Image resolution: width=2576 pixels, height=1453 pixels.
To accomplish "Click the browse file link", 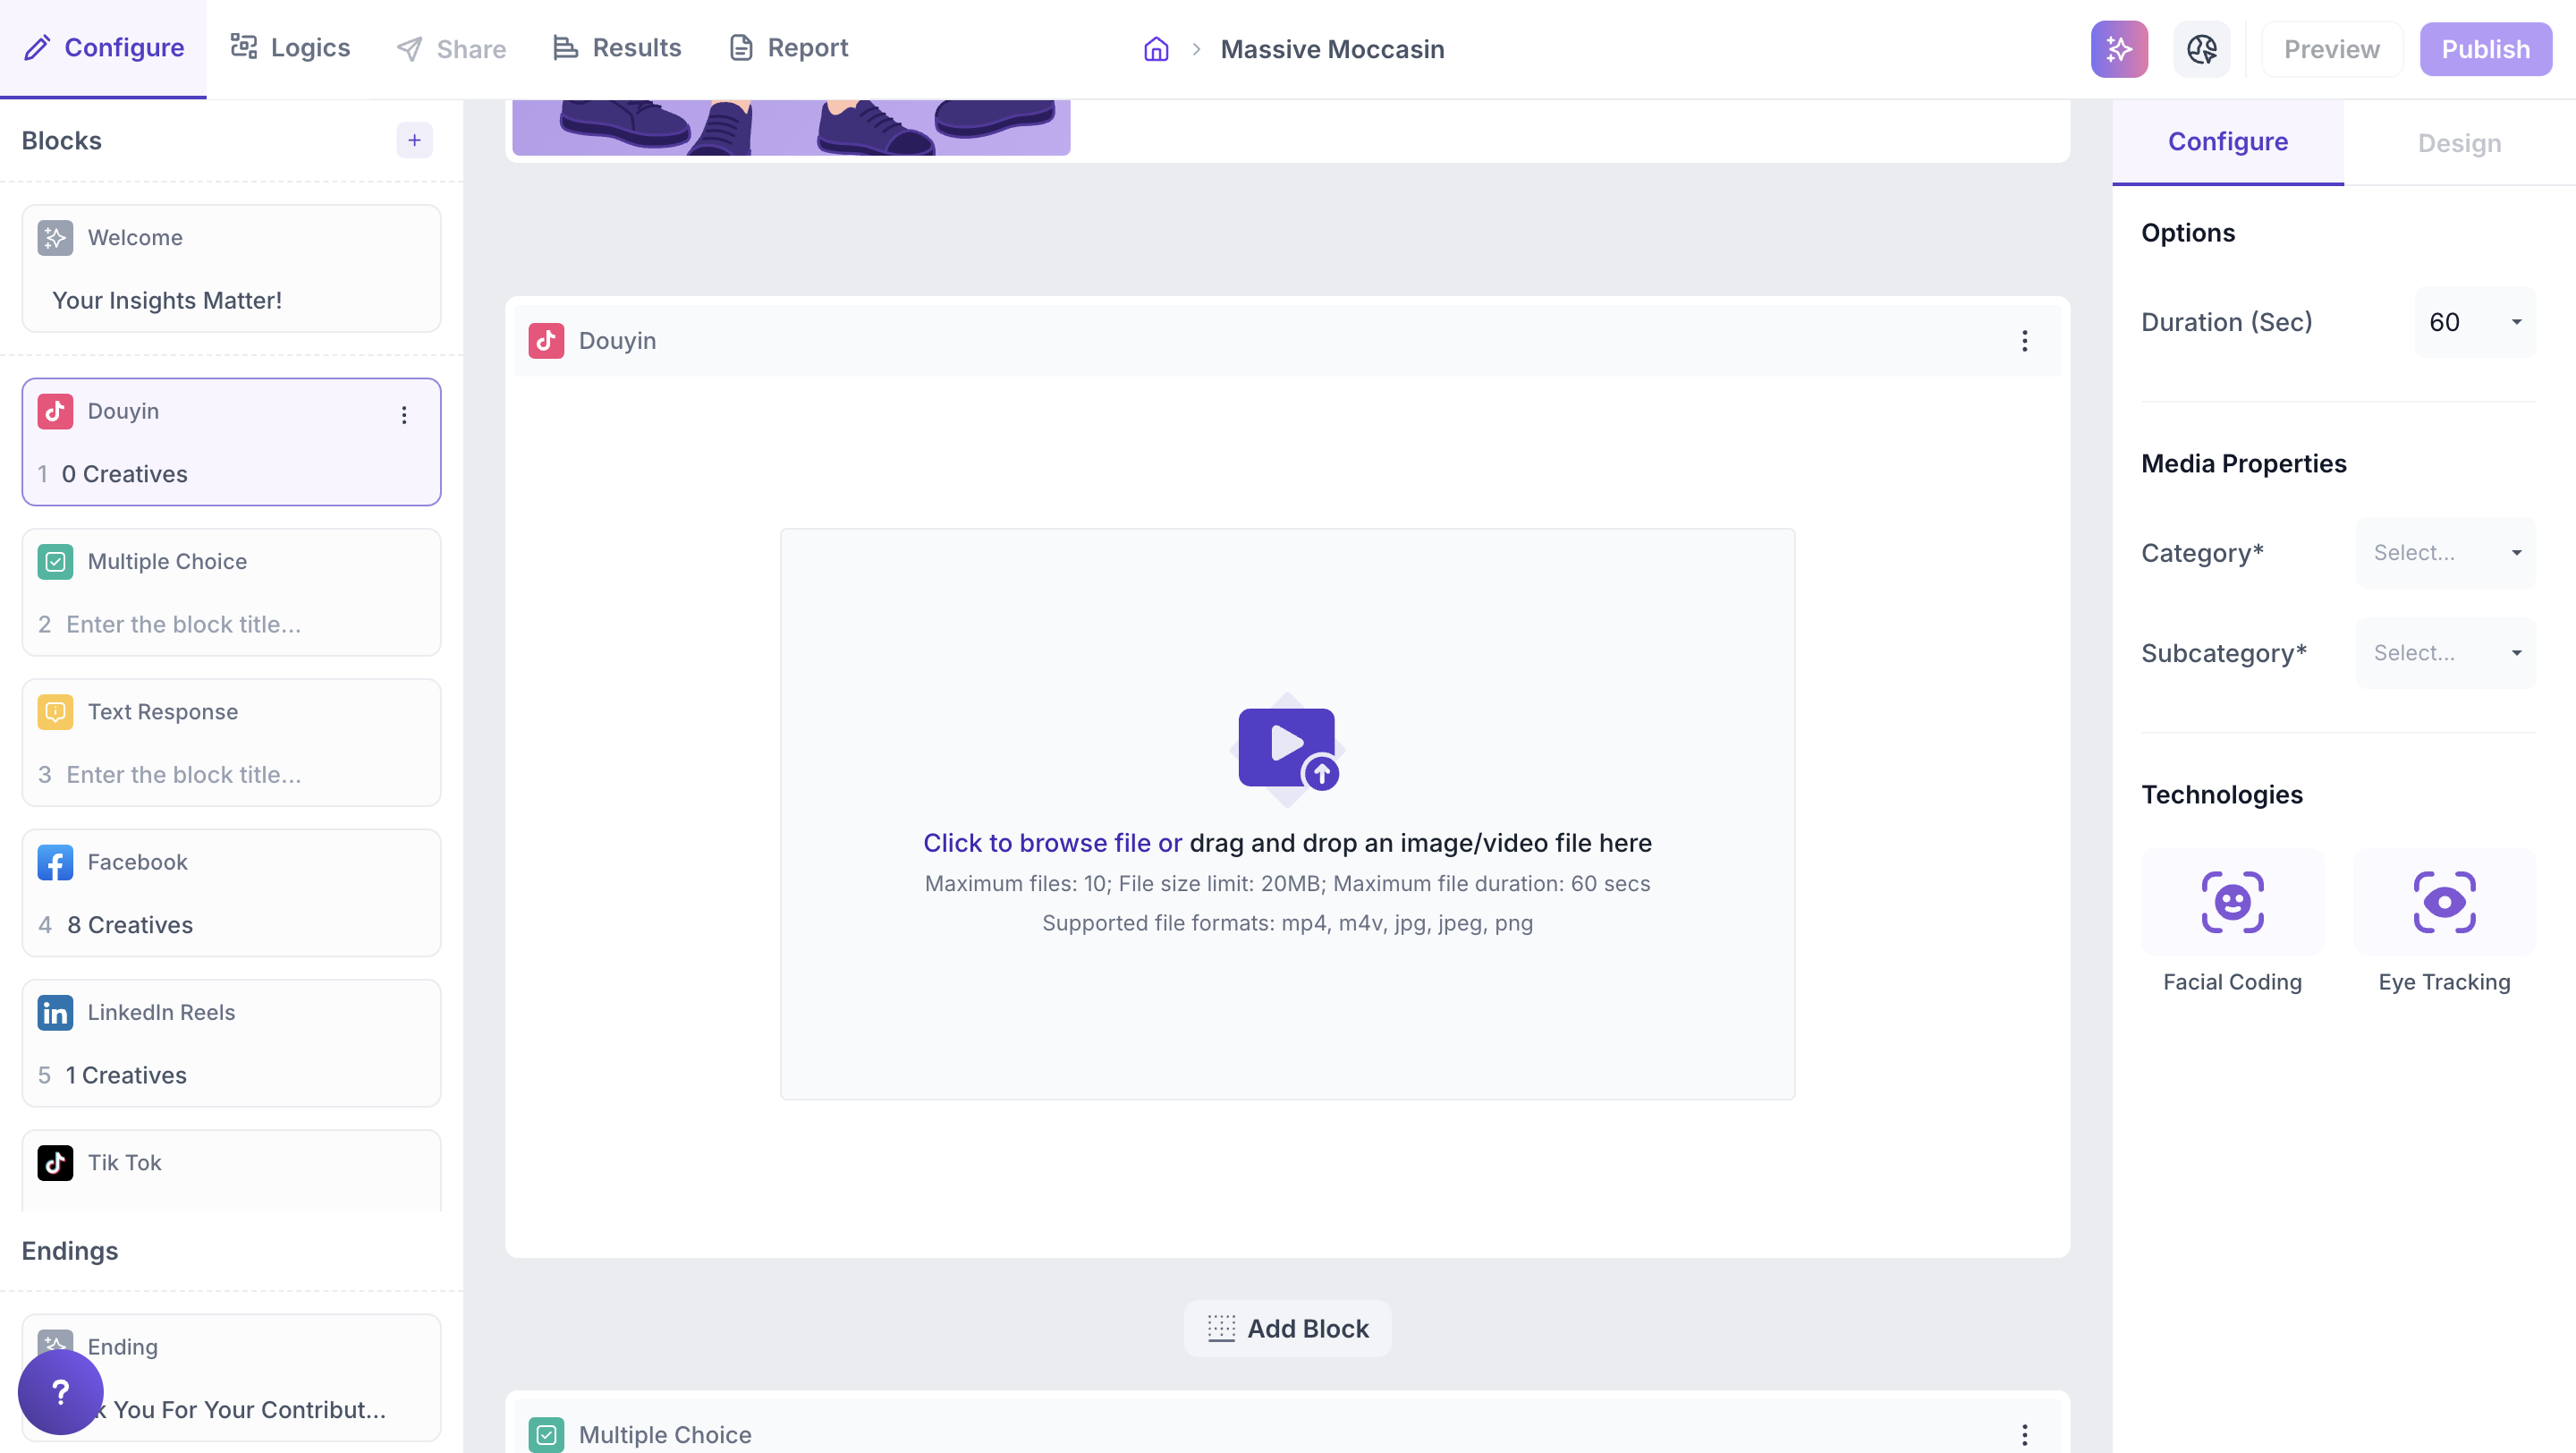I will pyautogui.click(x=1051, y=843).
